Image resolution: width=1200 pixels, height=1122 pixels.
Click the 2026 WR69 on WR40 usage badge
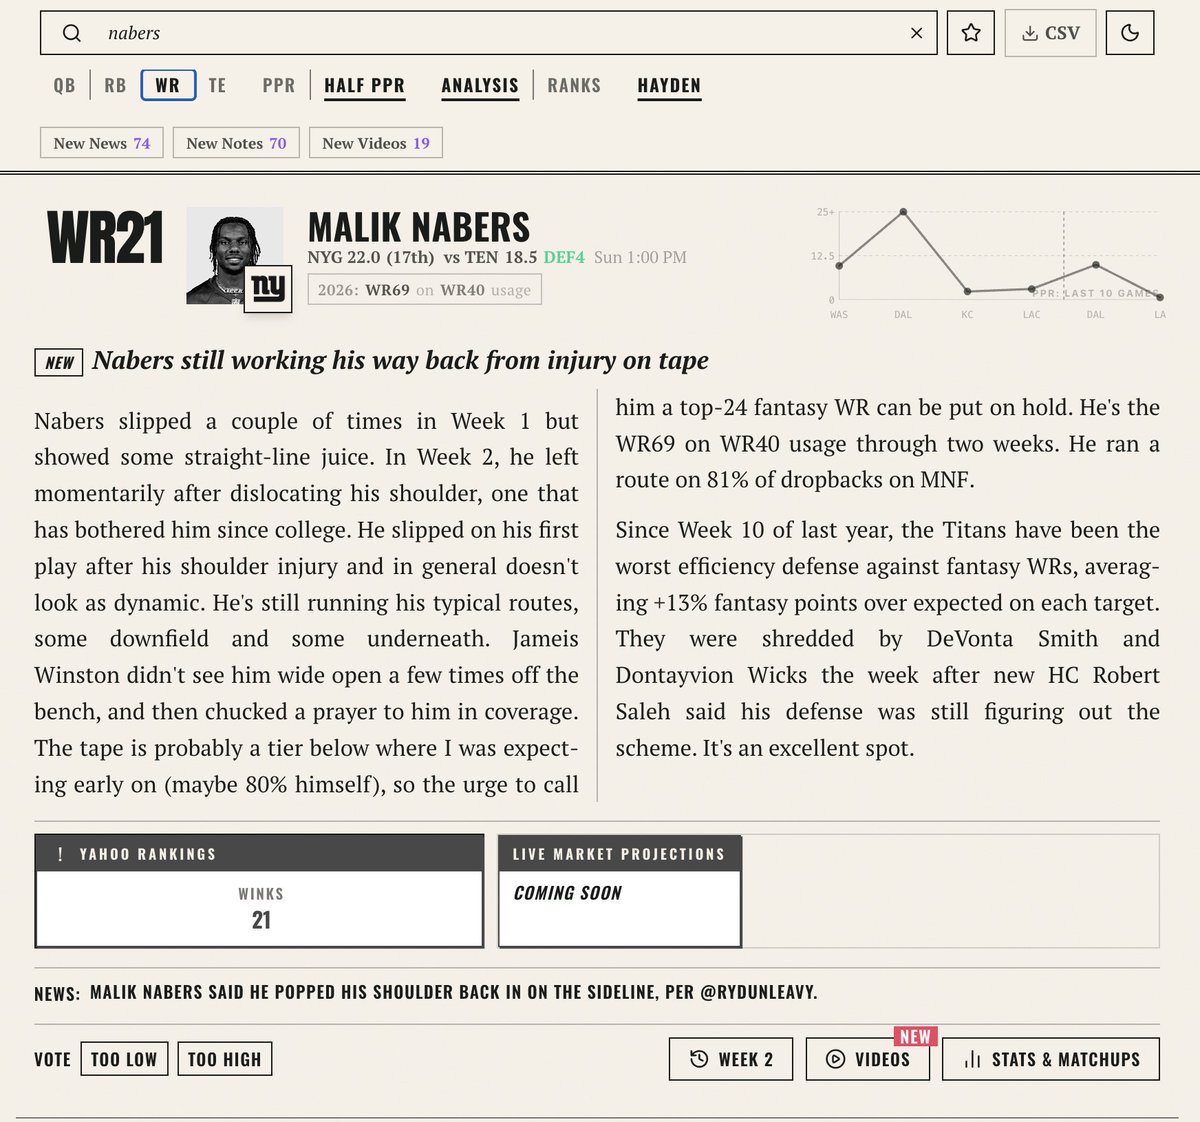click(424, 290)
